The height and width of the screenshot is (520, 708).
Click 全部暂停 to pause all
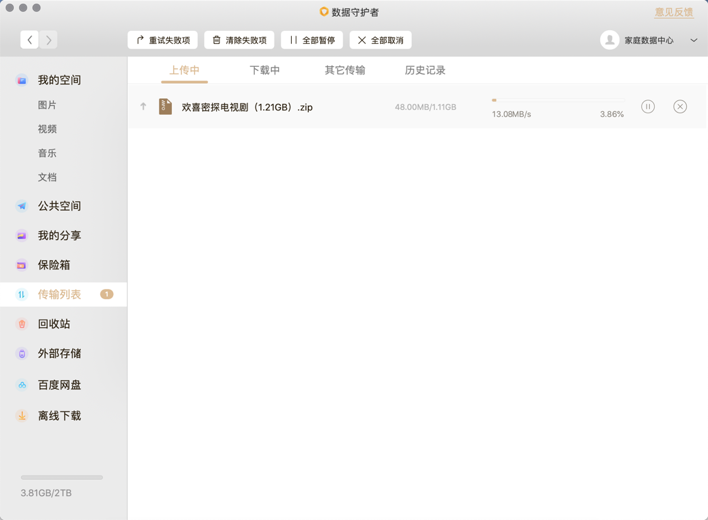[x=312, y=40]
